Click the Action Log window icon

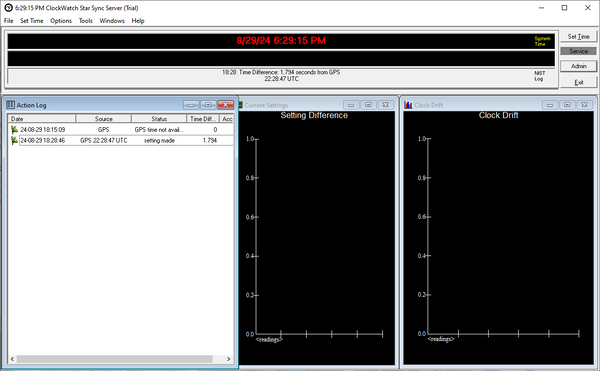point(11,105)
